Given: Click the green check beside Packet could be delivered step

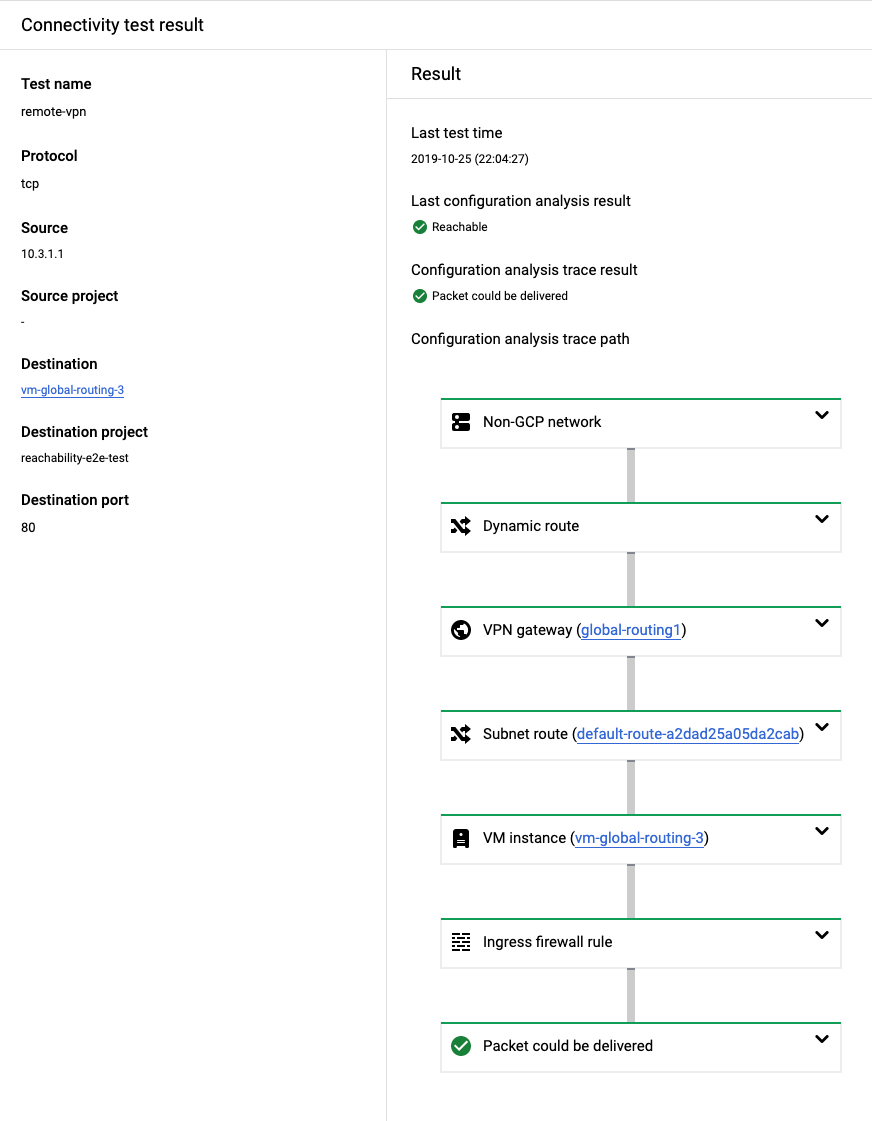Looking at the screenshot, I should point(461,1046).
